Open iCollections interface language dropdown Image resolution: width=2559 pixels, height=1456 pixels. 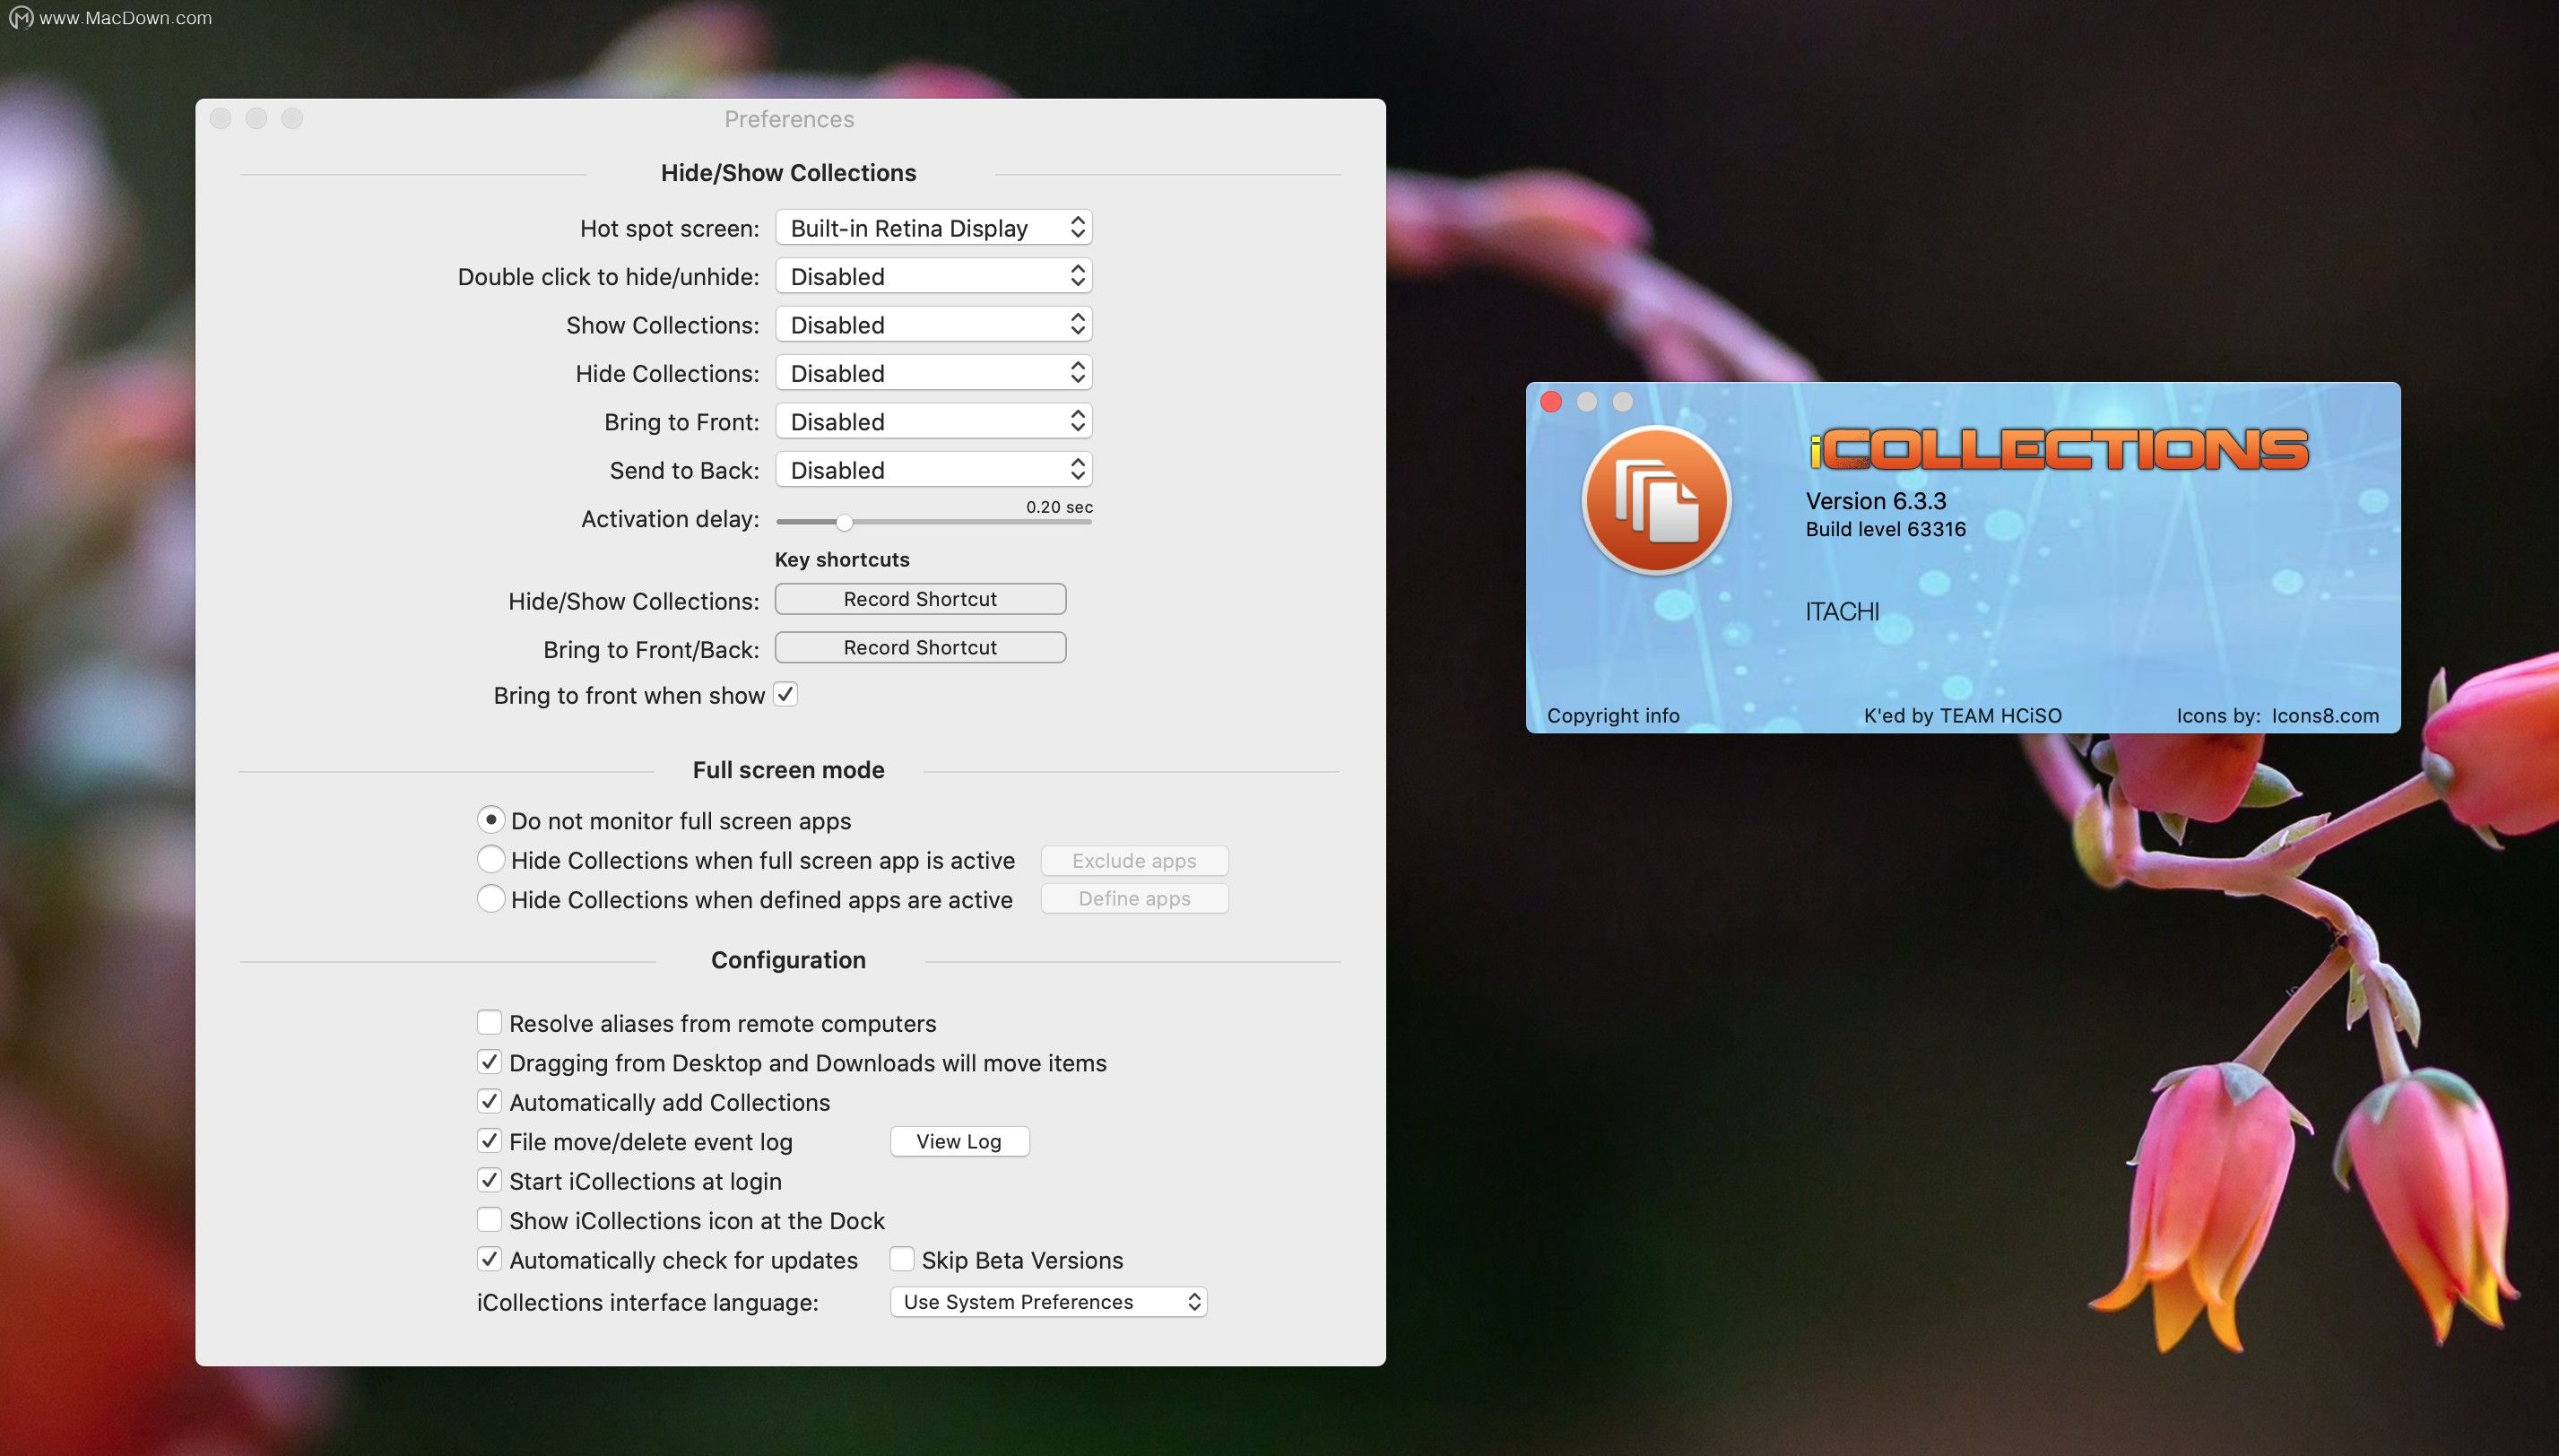click(1048, 1302)
